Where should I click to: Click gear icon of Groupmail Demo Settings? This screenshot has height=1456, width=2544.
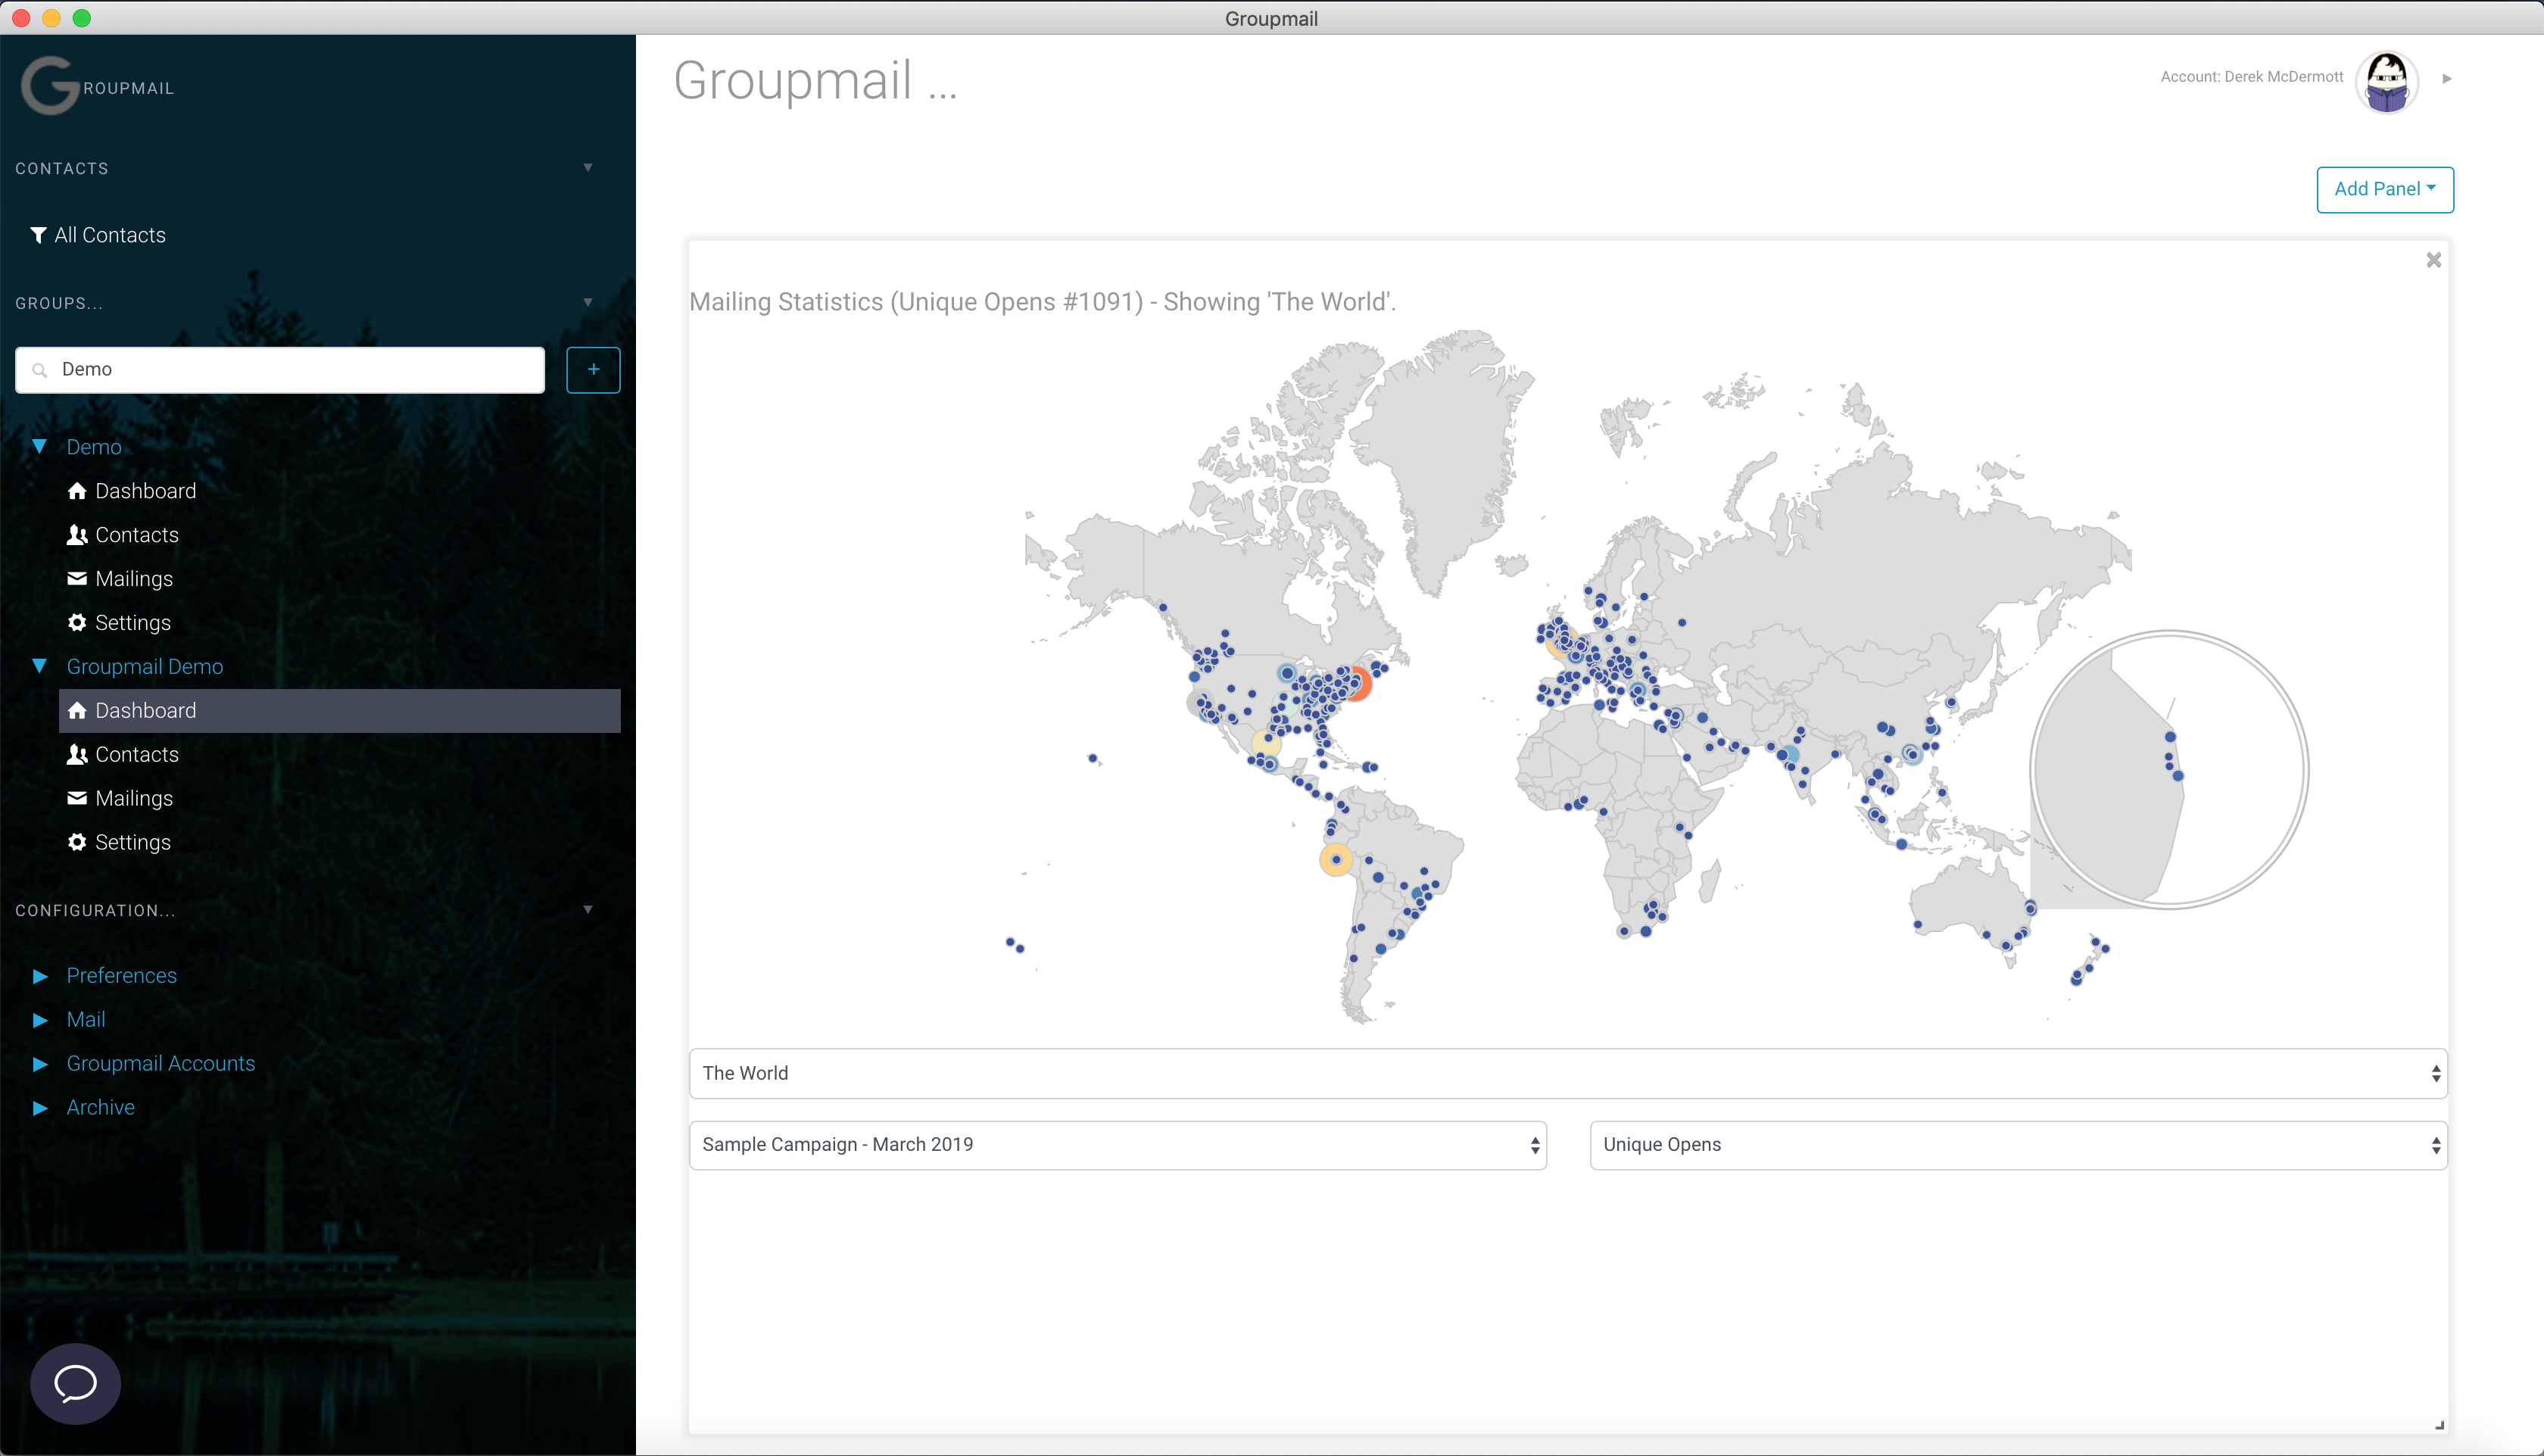(77, 842)
